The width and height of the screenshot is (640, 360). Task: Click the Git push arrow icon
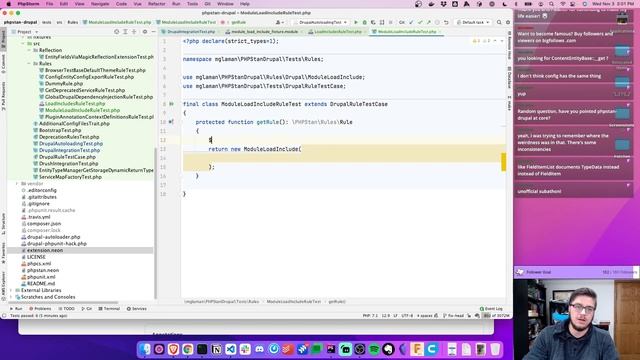[429, 22]
